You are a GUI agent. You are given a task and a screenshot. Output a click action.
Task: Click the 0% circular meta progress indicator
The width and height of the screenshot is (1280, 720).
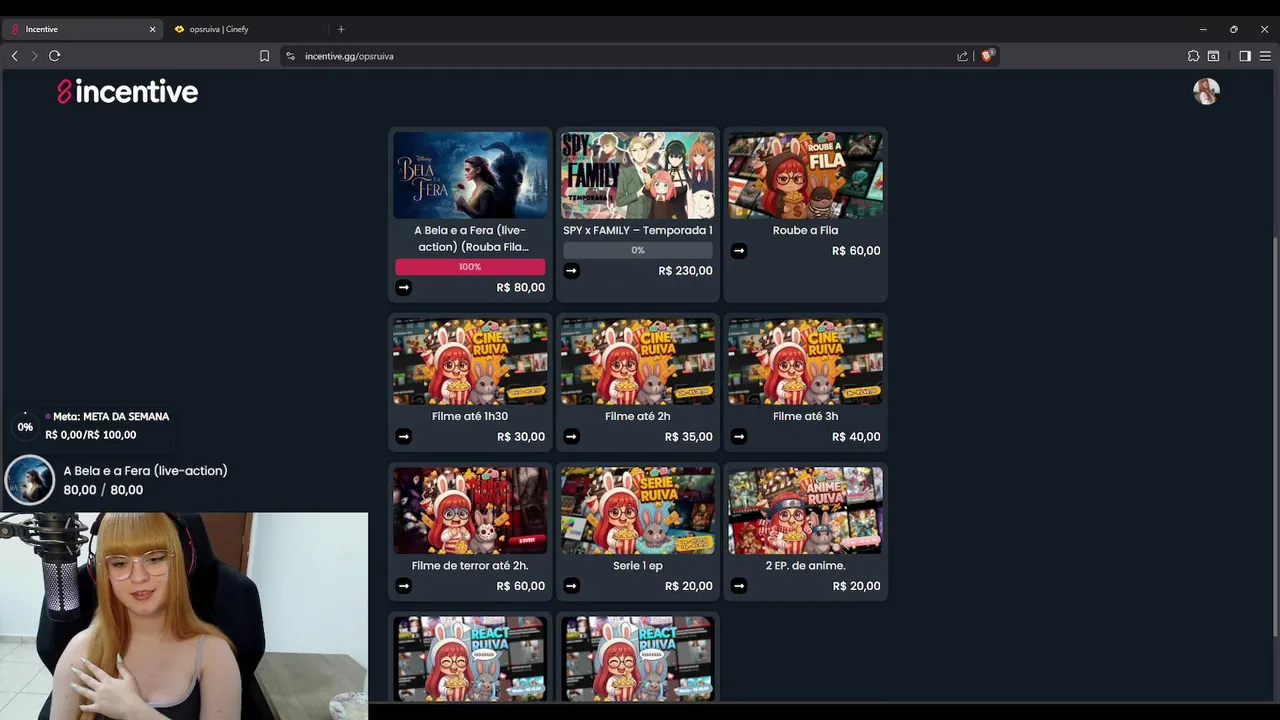point(25,427)
